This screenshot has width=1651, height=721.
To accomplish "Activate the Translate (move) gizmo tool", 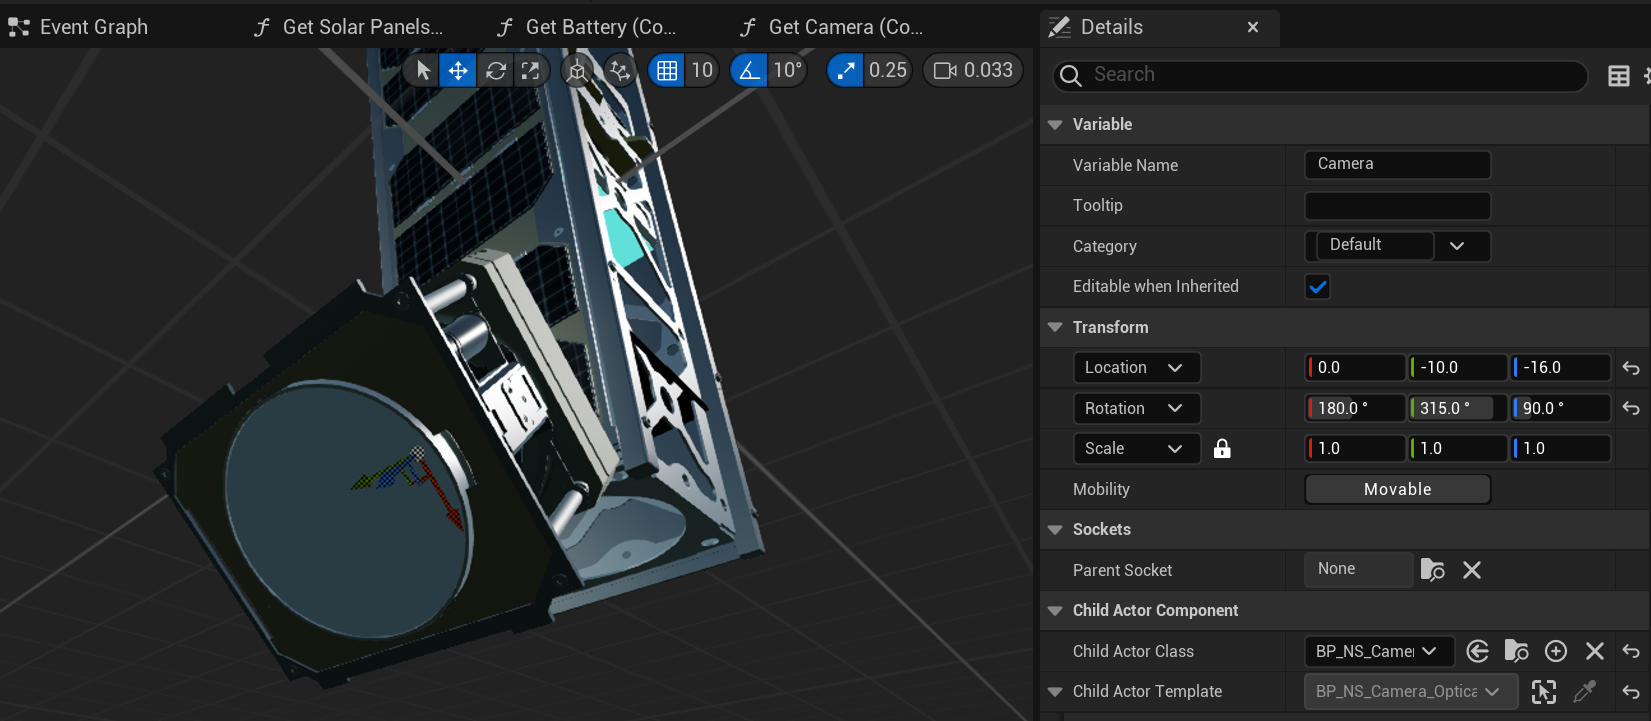I will 458,70.
